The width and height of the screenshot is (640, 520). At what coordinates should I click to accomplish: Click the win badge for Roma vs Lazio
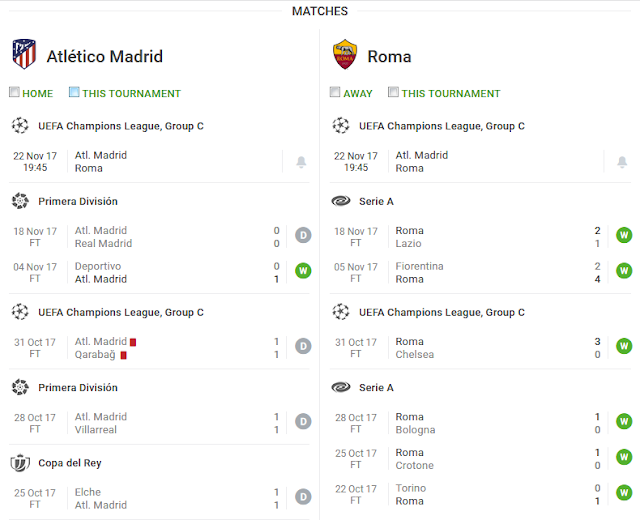(x=624, y=235)
